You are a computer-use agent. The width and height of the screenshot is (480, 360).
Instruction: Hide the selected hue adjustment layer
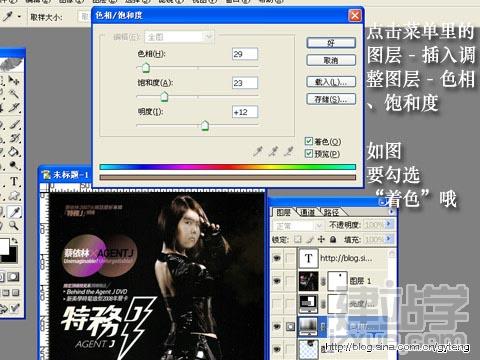click(277, 326)
